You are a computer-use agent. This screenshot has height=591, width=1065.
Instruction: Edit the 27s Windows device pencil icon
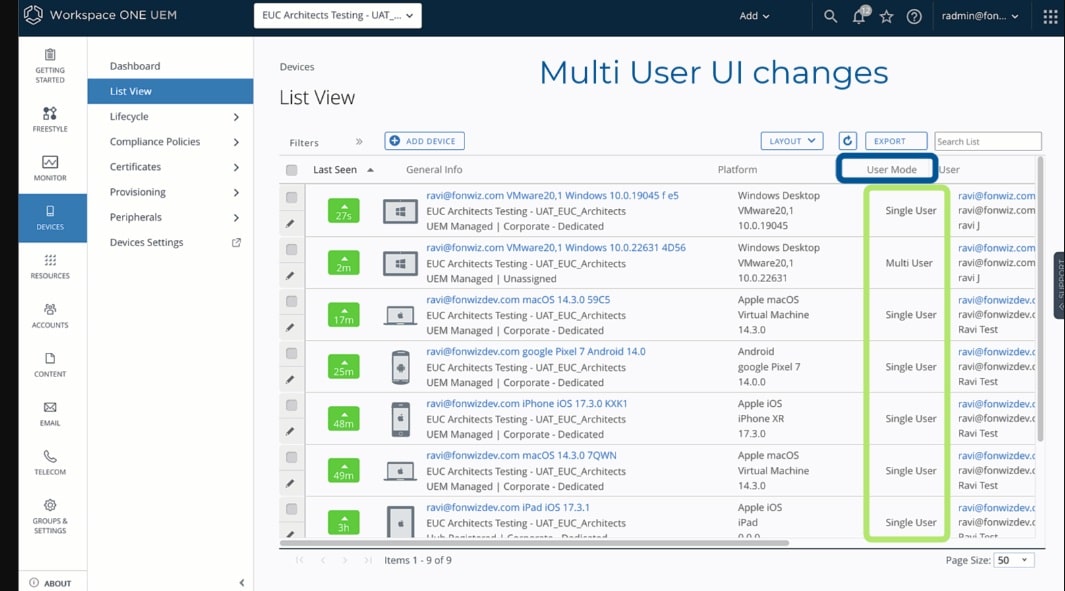(291, 223)
